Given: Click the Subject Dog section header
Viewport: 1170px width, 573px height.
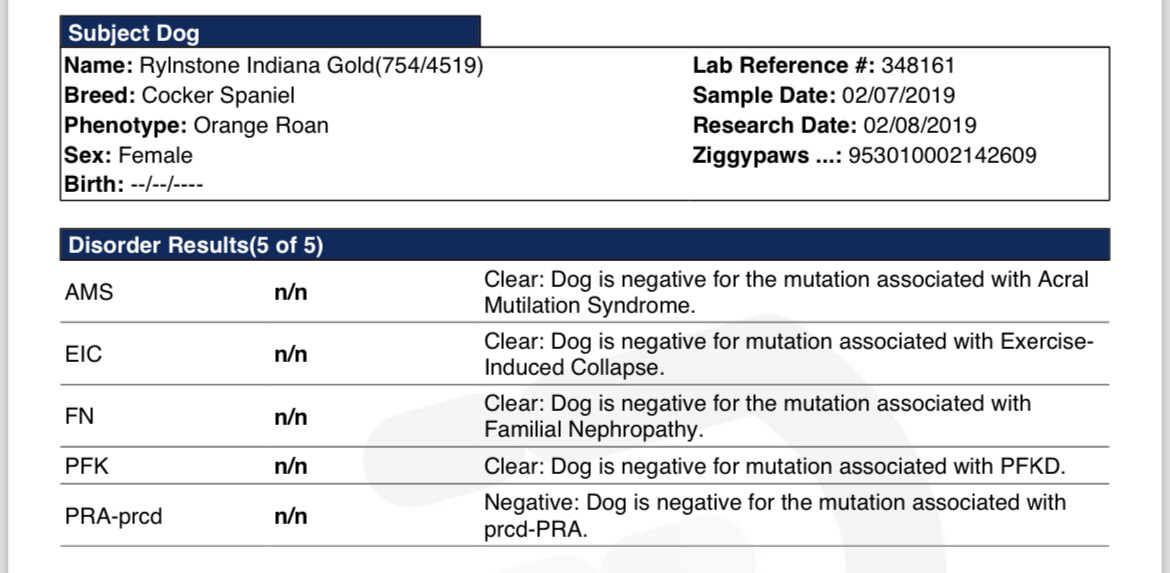Looking at the screenshot, I should pos(270,32).
